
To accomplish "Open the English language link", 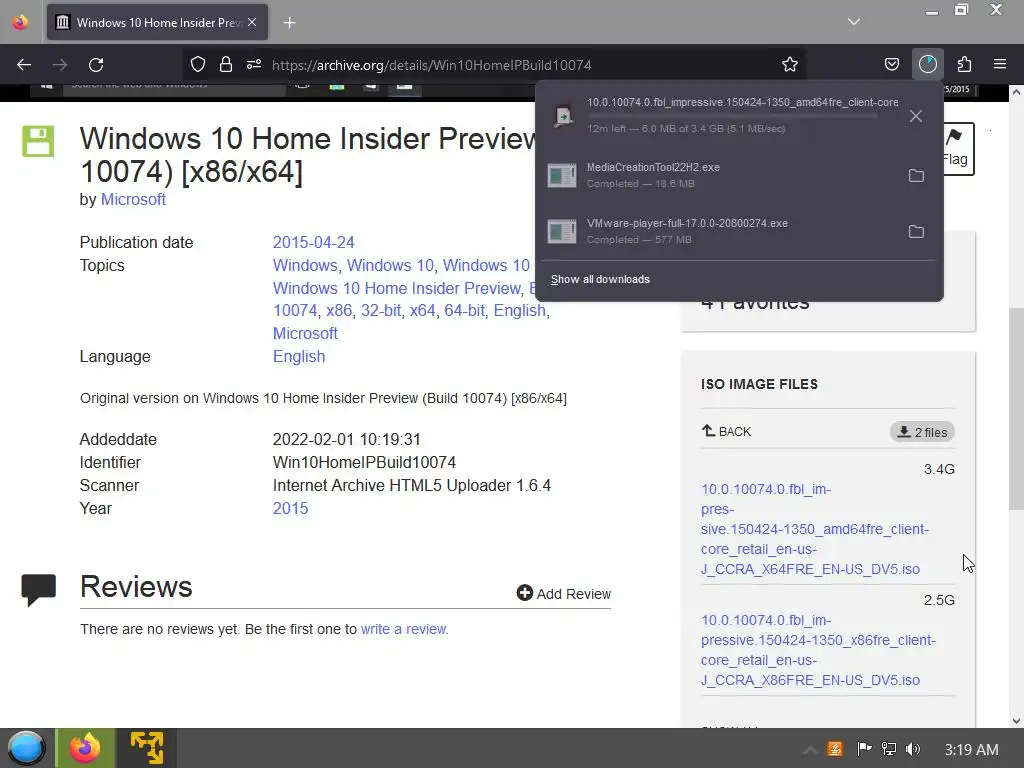I will point(298,357).
